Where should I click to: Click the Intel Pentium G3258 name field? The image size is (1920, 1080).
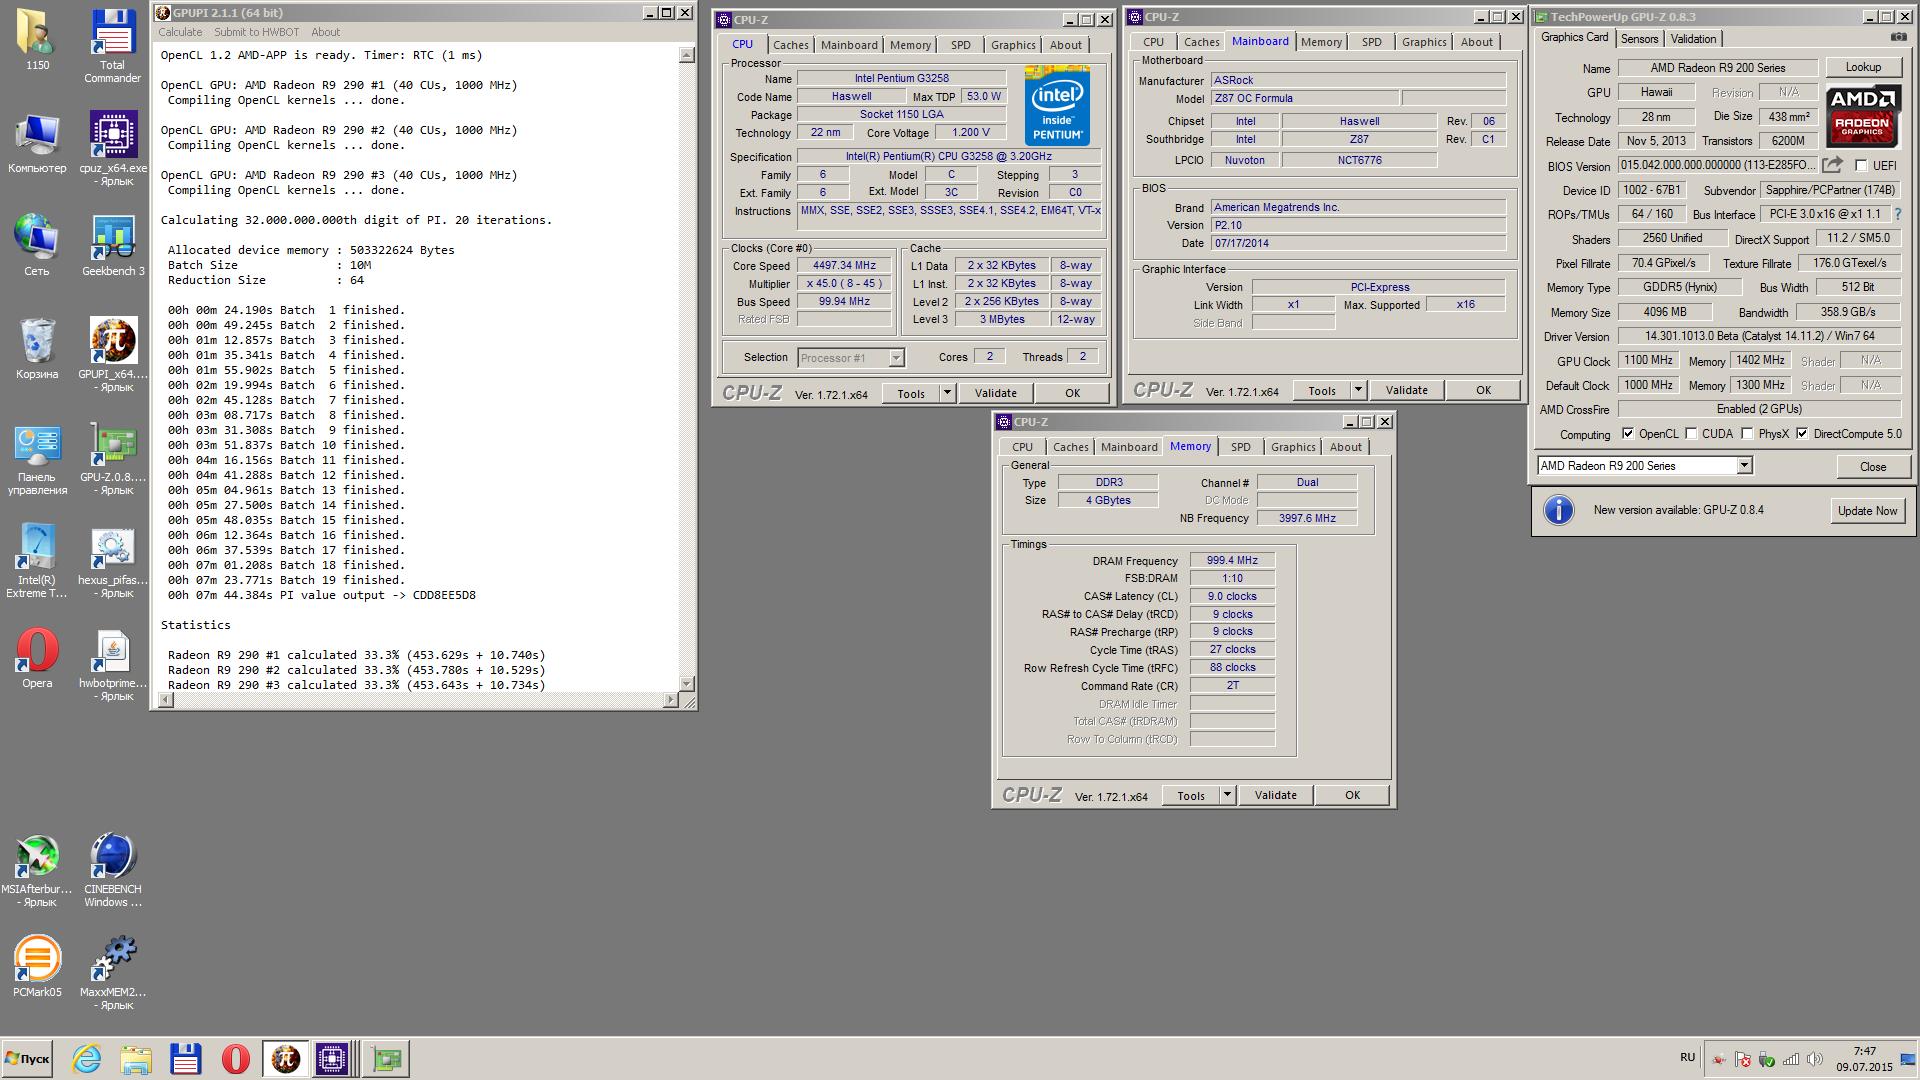(901, 78)
